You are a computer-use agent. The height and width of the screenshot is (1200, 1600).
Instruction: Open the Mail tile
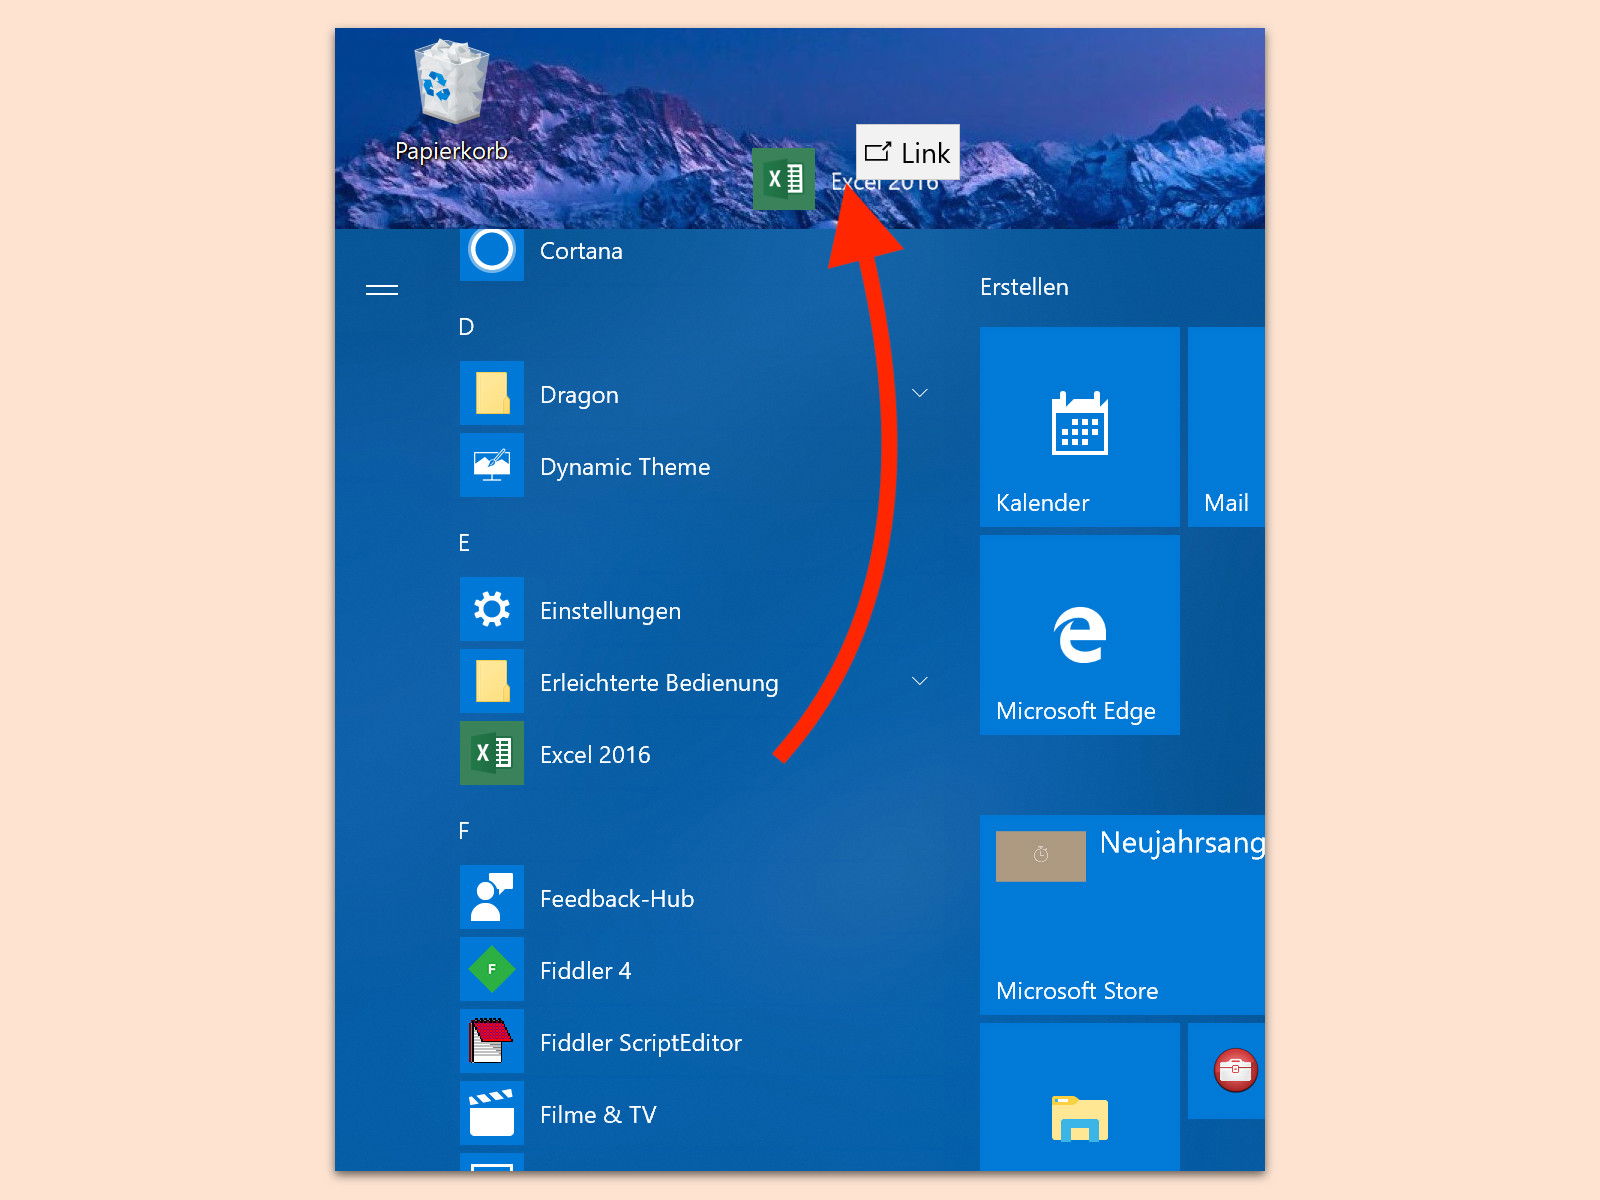pyautogui.click(x=1226, y=427)
